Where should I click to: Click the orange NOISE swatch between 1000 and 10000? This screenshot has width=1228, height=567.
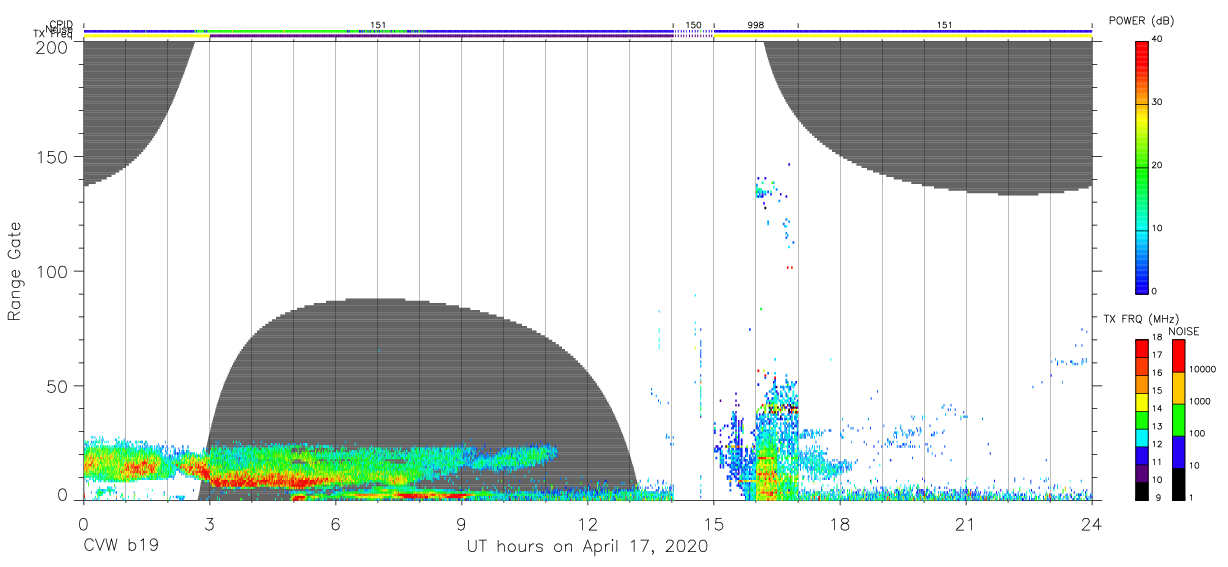1177,386
